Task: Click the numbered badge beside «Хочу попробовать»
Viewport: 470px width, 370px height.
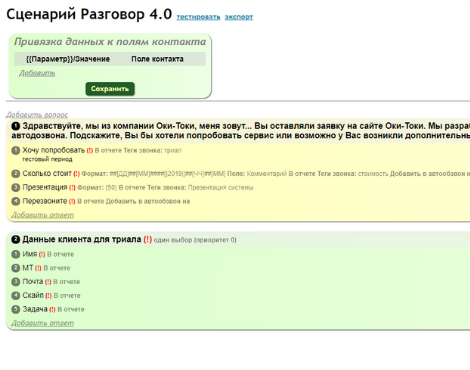Action: (x=16, y=151)
